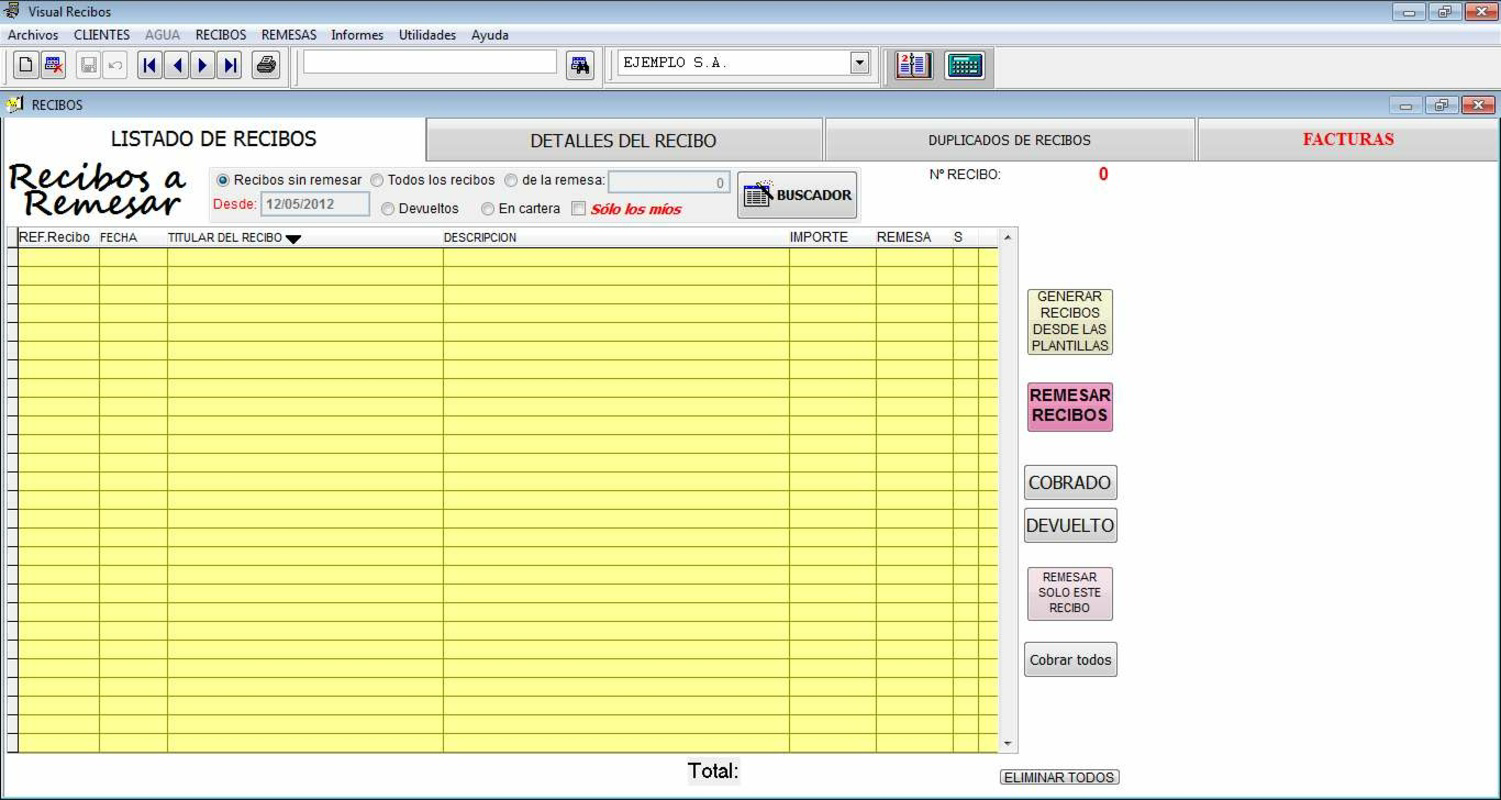The width and height of the screenshot is (1501, 800).
Task: Open the calculator icon
Action: (x=965, y=65)
